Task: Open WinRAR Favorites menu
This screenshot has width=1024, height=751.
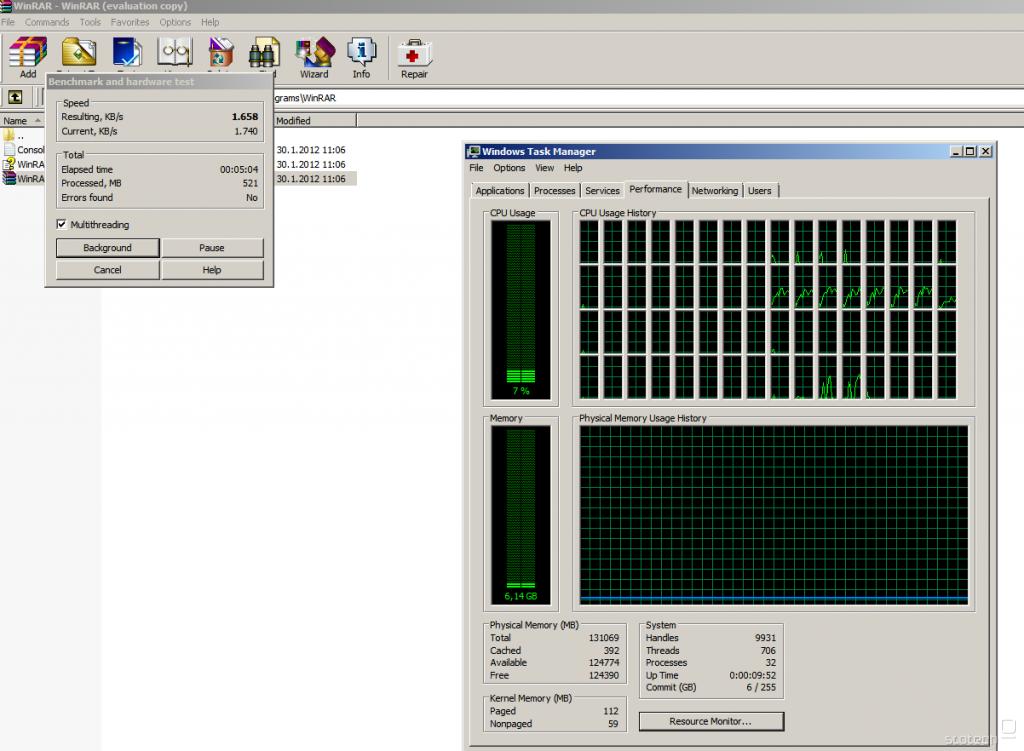Action: click(130, 22)
